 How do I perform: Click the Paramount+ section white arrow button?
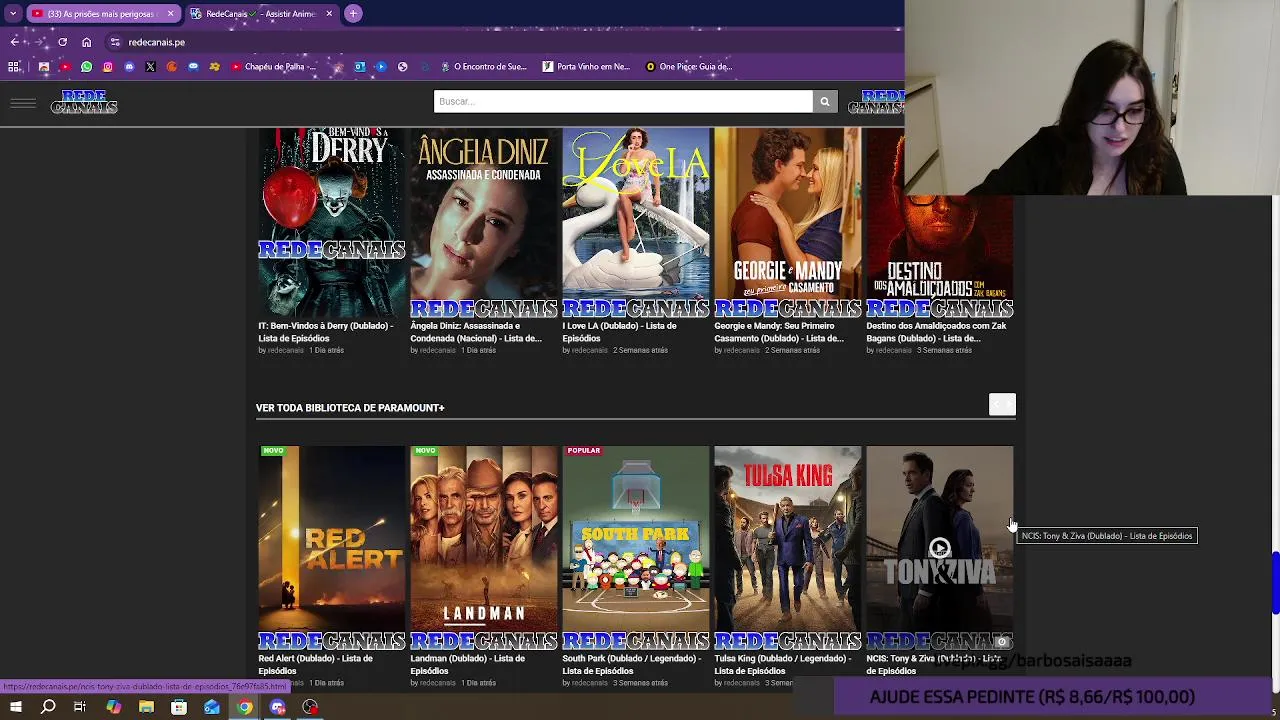pyautogui.click(x=1002, y=404)
